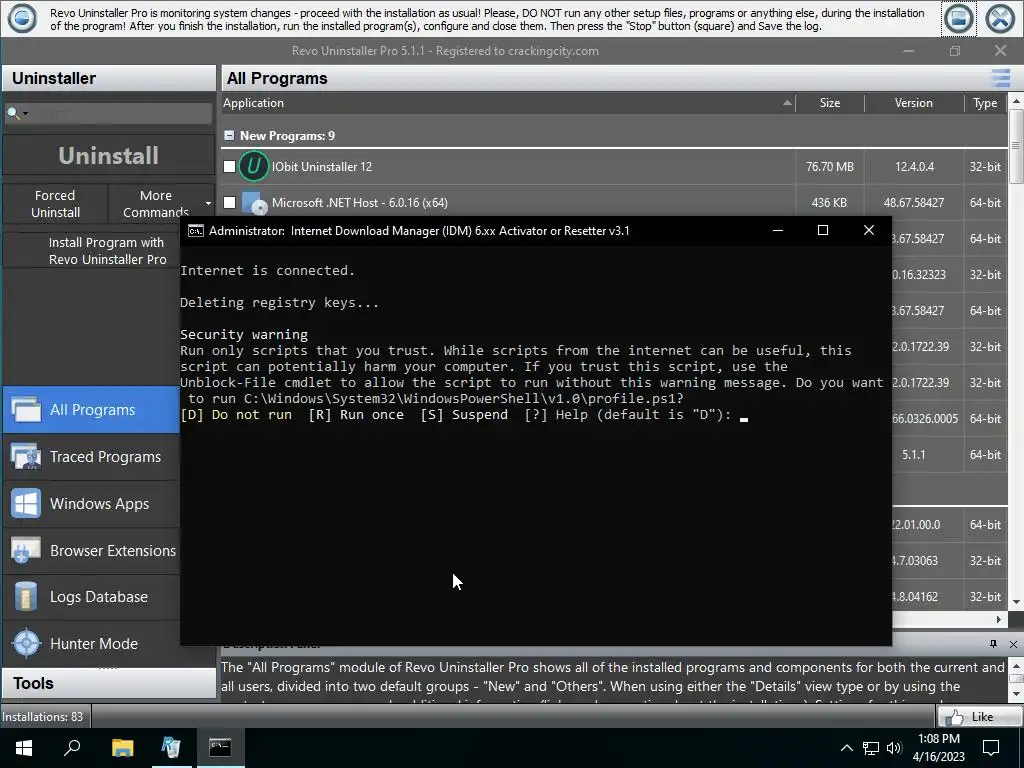The image size is (1024, 768).
Task: Open the search options dropdown arrow
Action: pos(25,114)
